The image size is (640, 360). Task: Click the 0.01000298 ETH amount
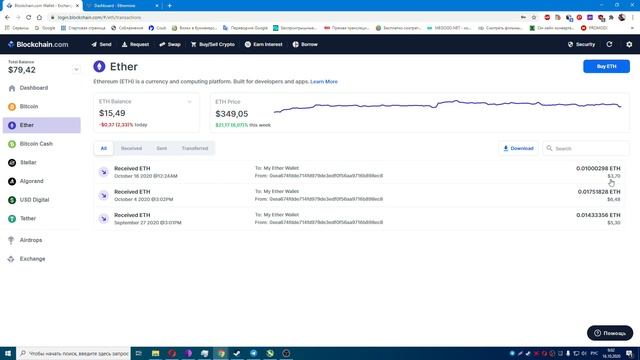(598, 168)
